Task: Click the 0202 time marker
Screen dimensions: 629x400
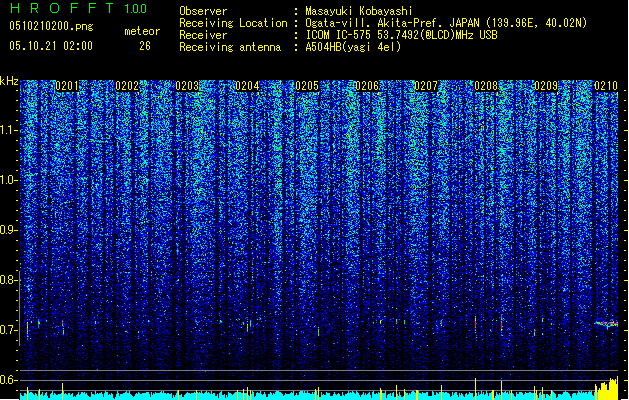Action: (127, 86)
